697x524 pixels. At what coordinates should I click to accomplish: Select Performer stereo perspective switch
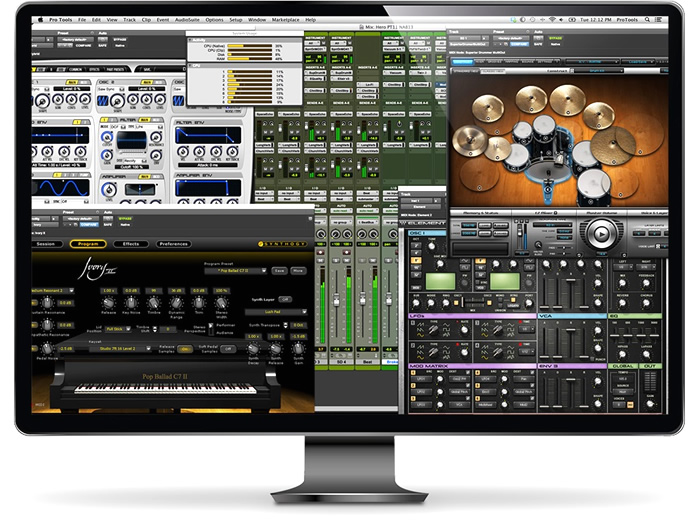[x=211, y=328]
